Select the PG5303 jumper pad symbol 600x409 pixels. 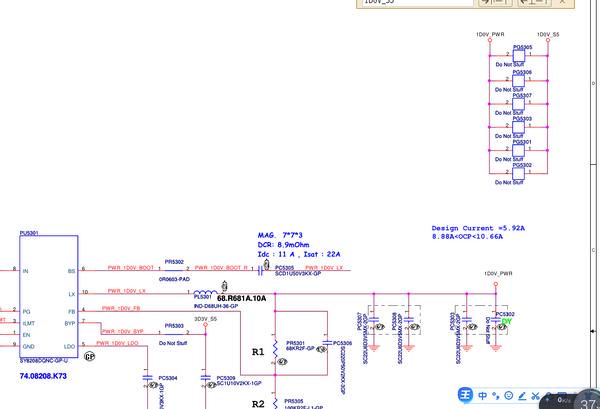point(518,127)
